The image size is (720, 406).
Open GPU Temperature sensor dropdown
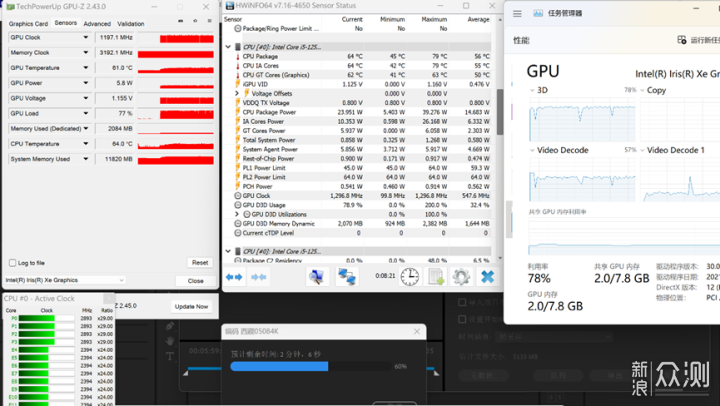coord(85,68)
